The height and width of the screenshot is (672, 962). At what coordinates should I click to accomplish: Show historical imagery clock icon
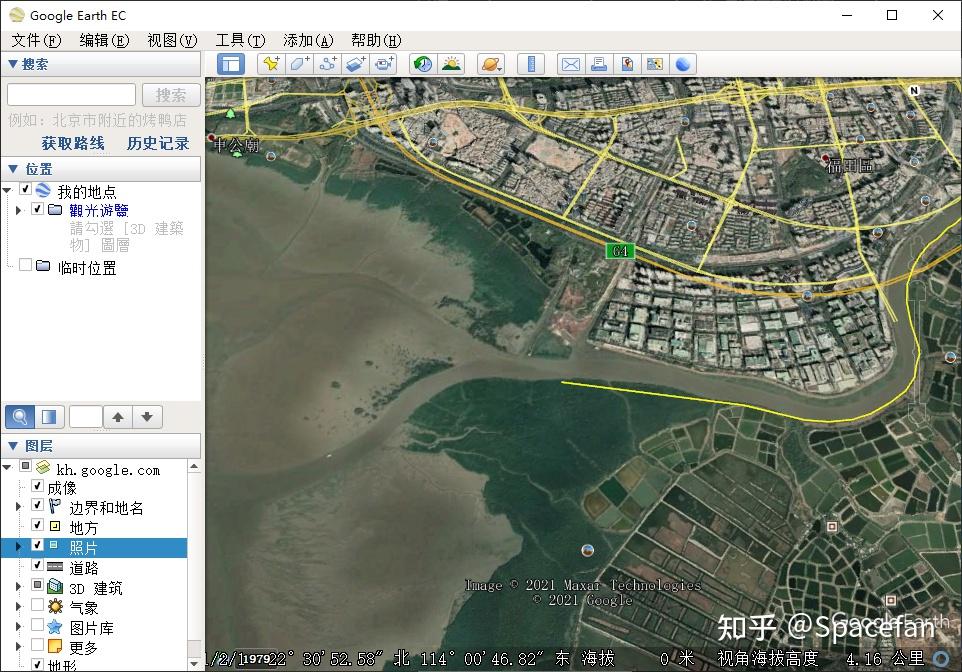tap(423, 64)
